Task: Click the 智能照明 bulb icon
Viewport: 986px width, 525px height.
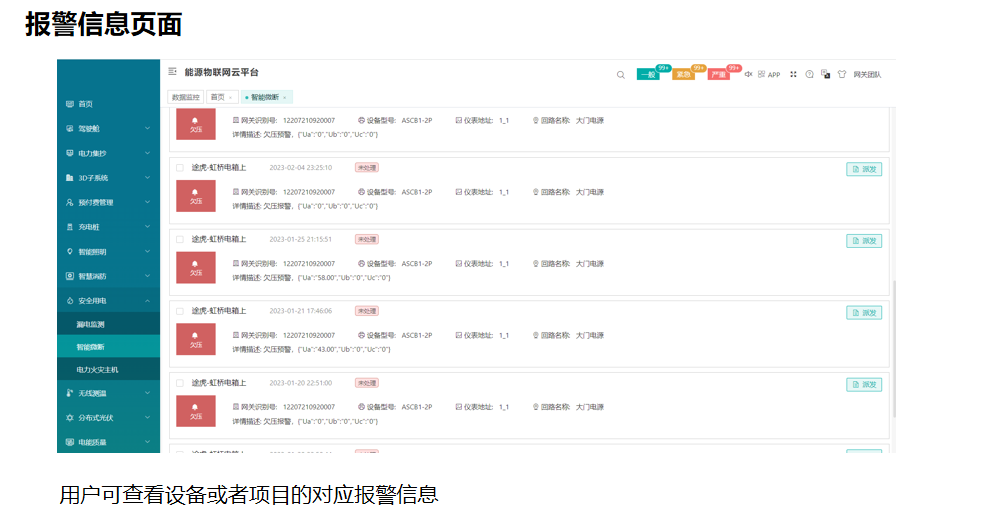Action: click(x=70, y=251)
